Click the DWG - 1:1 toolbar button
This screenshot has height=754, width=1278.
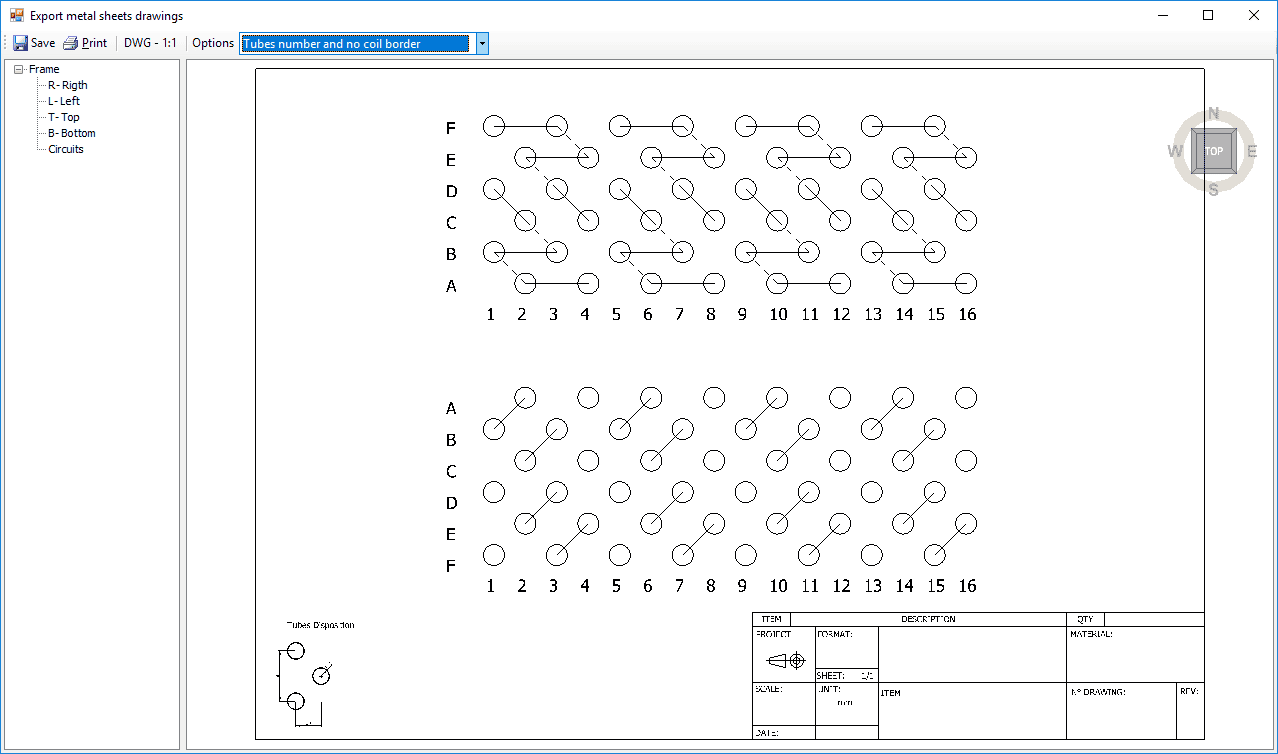[150, 43]
